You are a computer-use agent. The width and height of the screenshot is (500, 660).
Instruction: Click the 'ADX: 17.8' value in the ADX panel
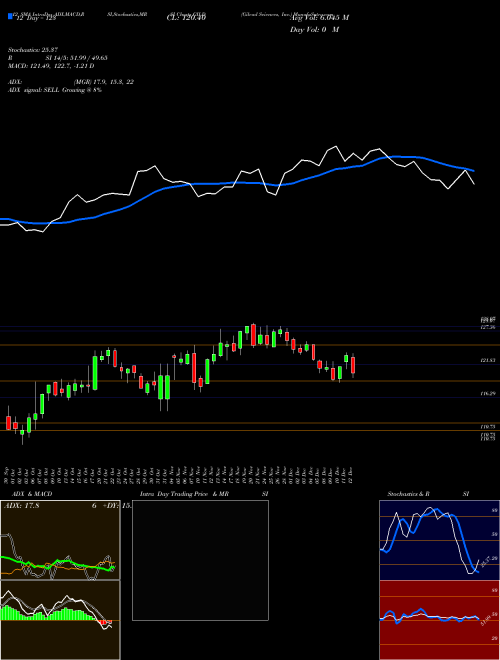(x=21, y=506)
